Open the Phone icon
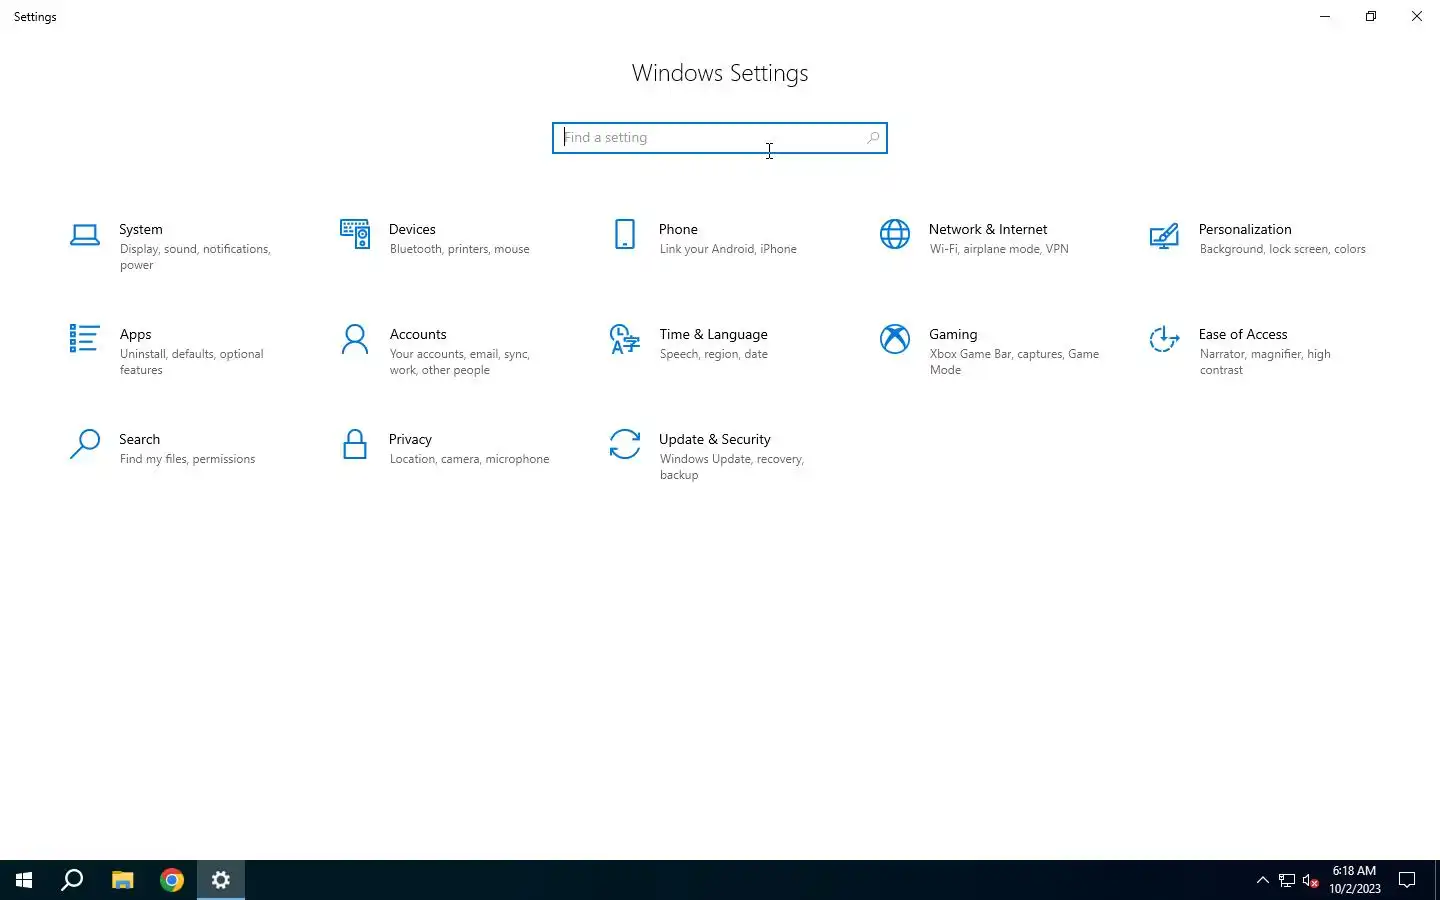Image resolution: width=1440 pixels, height=900 pixels. (625, 235)
